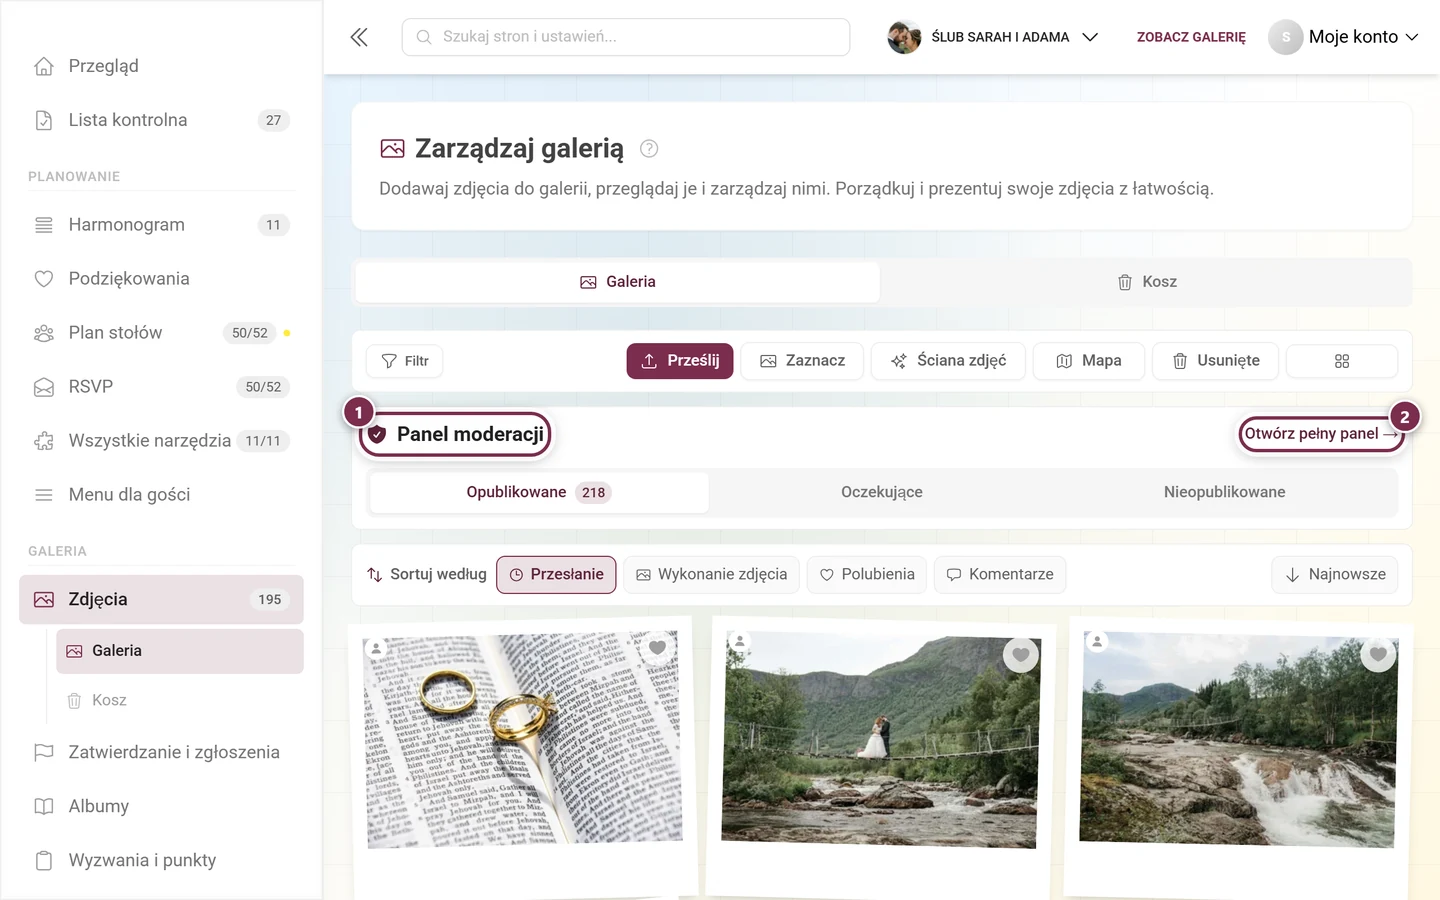Screen dimensions: 1440x900
Task: Show Oczekujące moderation tab
Action: click(882, 492)
